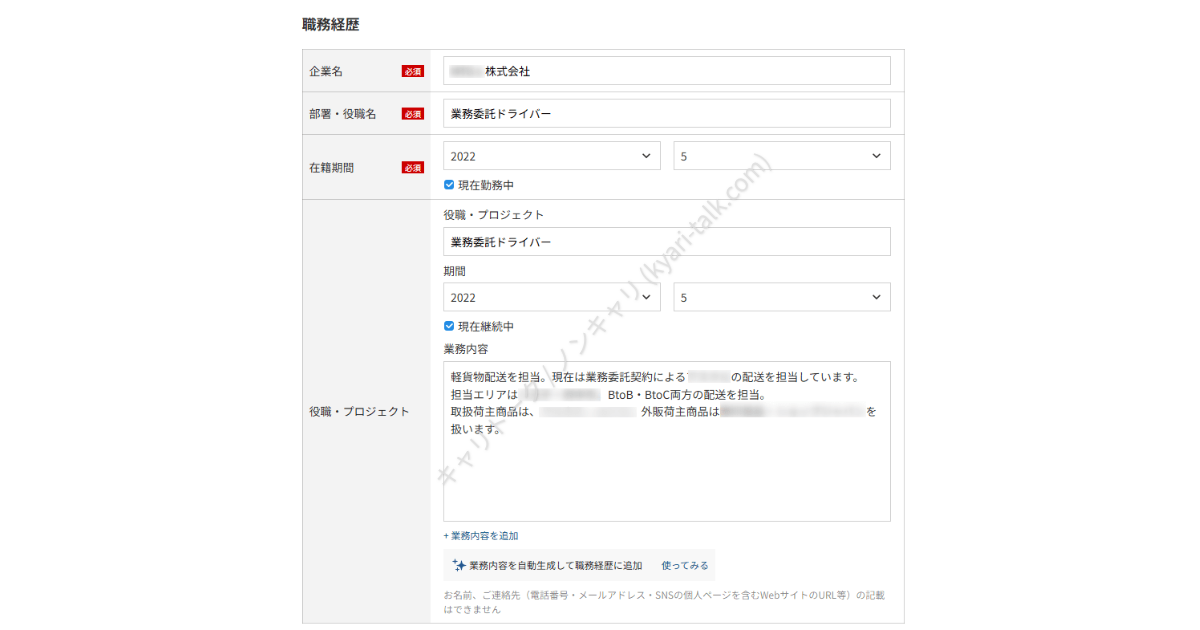The image size is (1200, 630).
Task: Uncheck the 現在継続中 checkbox
Action: (449, 326)
